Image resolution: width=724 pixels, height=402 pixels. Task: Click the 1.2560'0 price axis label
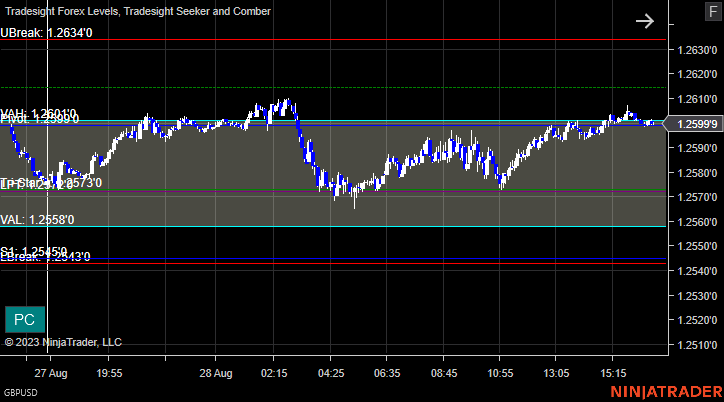point(697,222)
